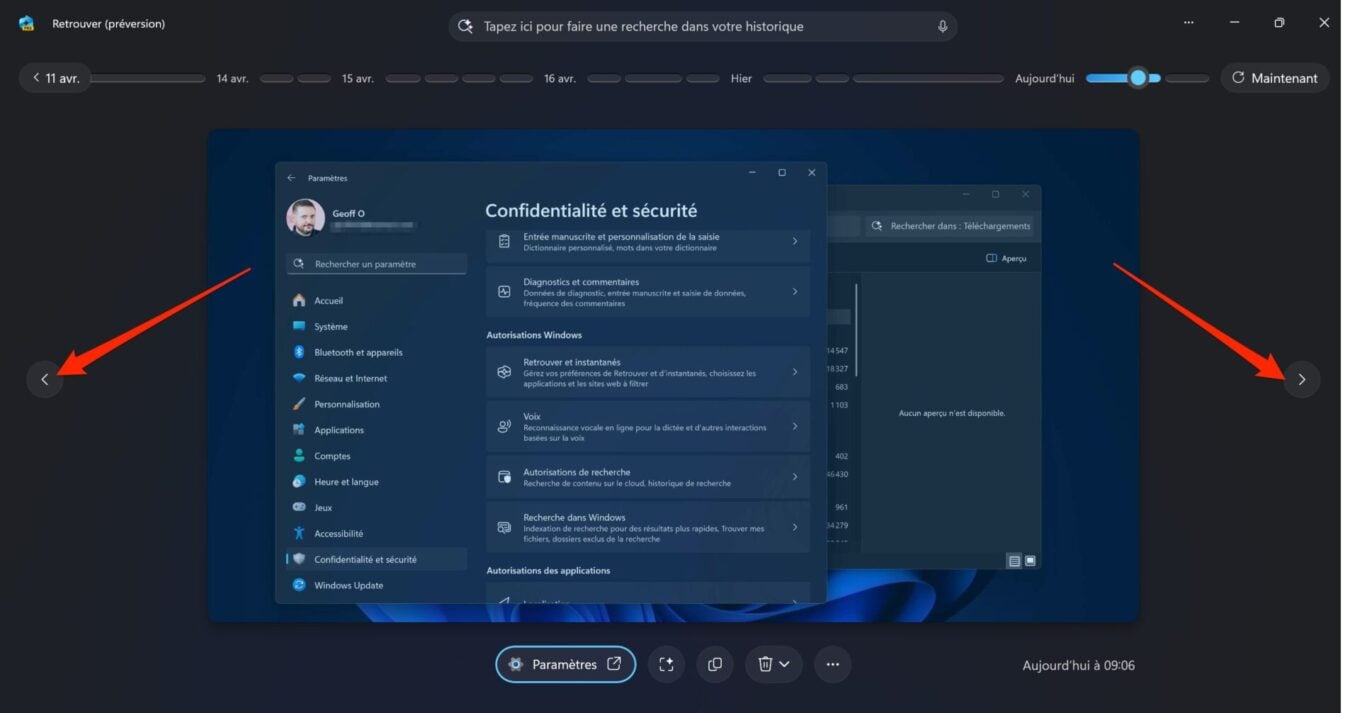
Task: Click 'Autorisations Windows' section label in snapshot
Action: [534, 335]
